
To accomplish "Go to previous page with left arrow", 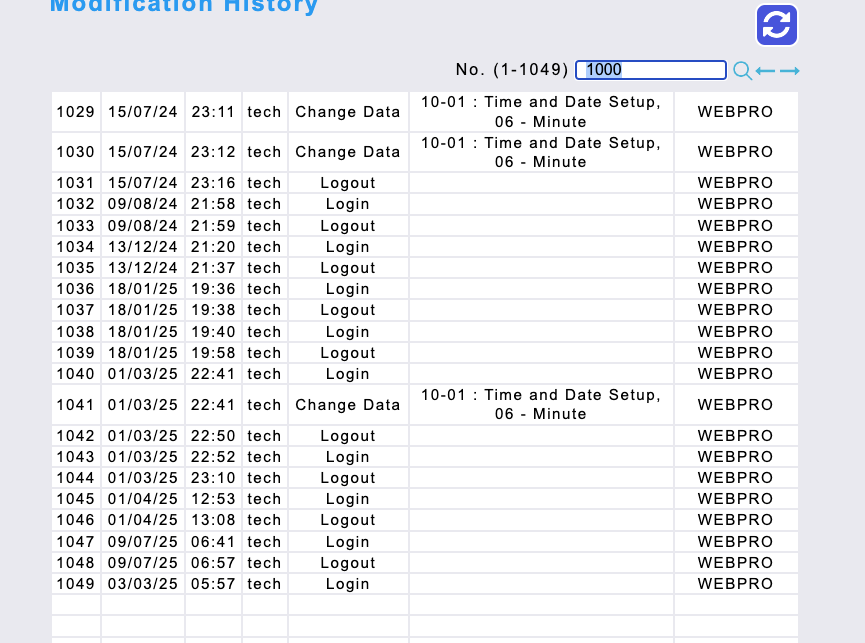I will coord(765,70).
